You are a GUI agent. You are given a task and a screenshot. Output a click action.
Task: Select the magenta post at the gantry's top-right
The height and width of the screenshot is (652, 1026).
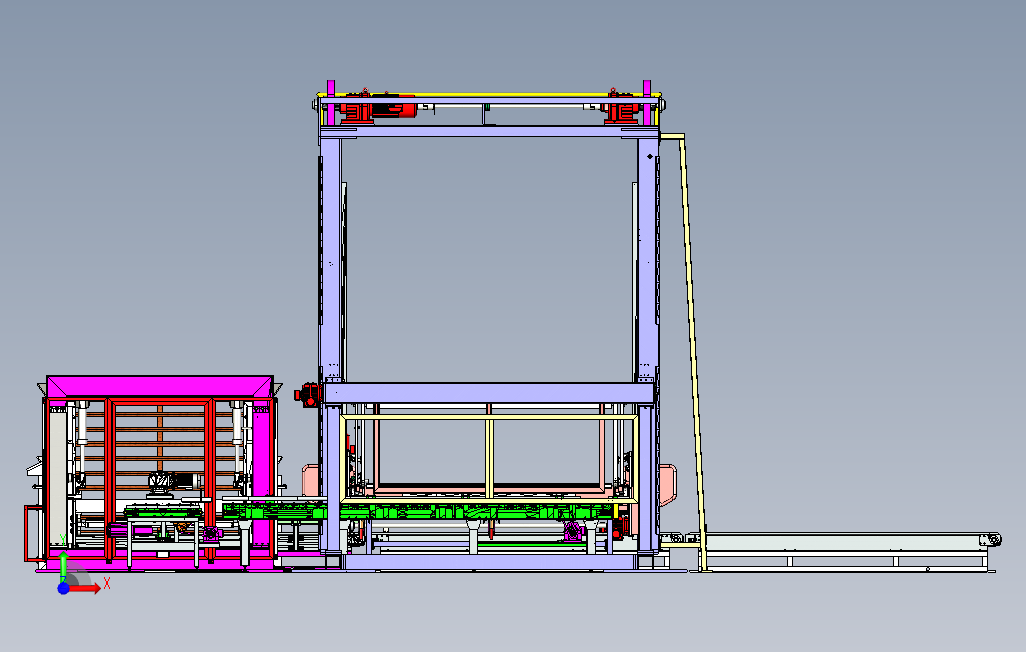(647, 102)
